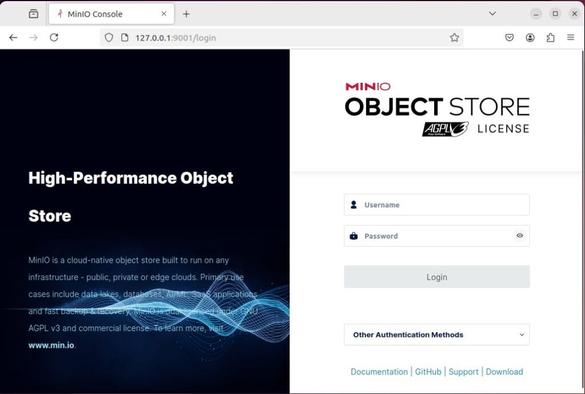Image resolution: width=585 pixels, height=394 pixels.
Task: Open the Download link
Action: coord(504,372)
